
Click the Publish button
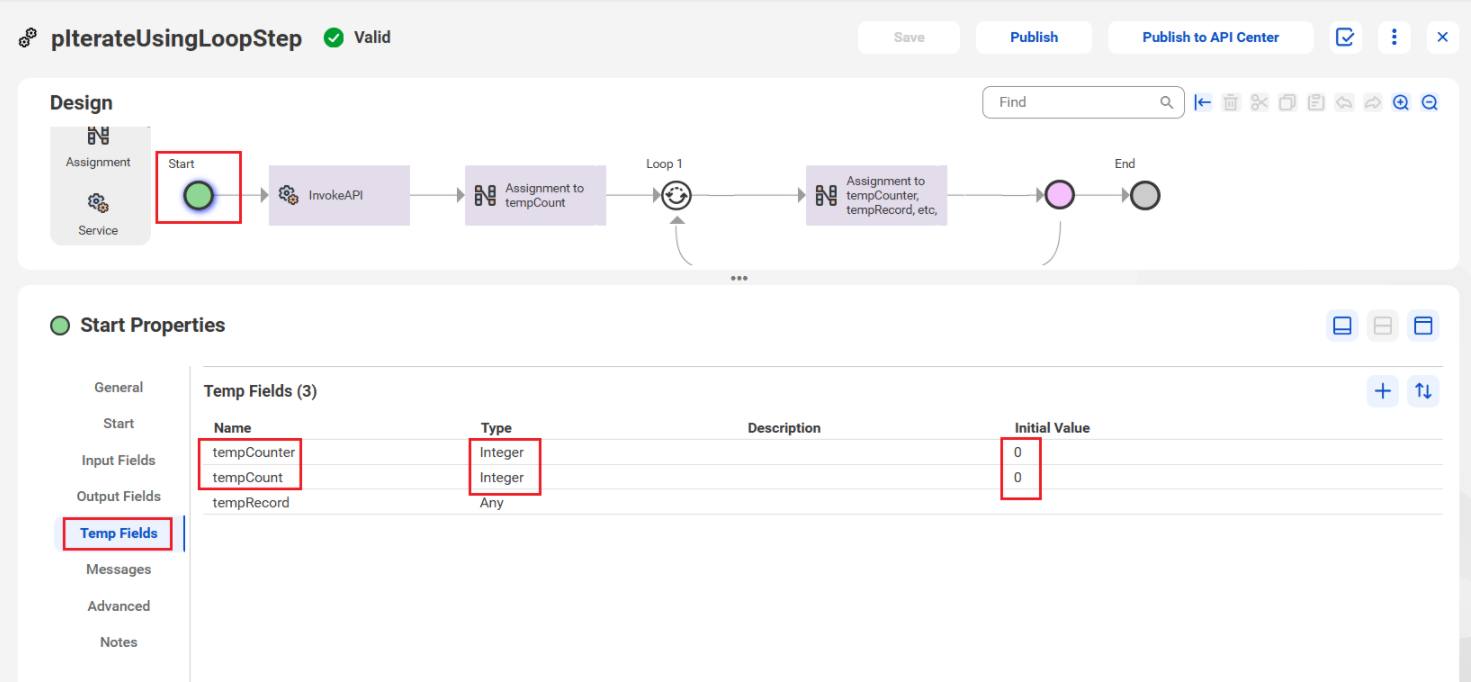tap(1034, 37)
